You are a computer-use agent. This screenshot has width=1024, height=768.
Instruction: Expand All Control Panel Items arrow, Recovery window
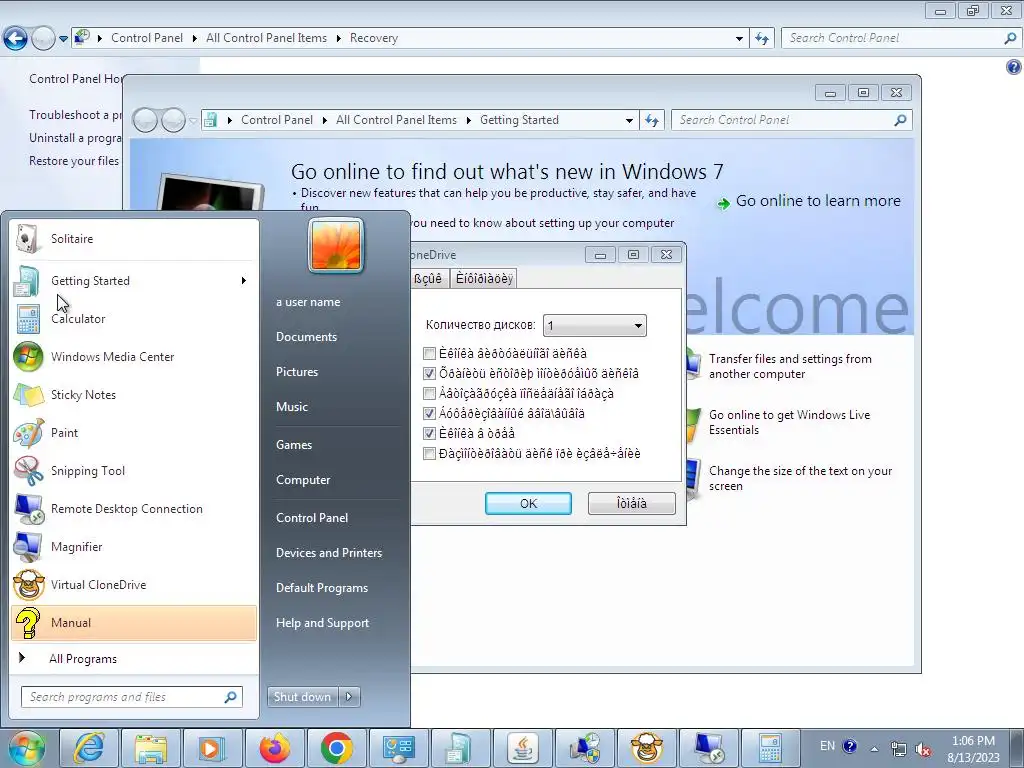point(338,39)
